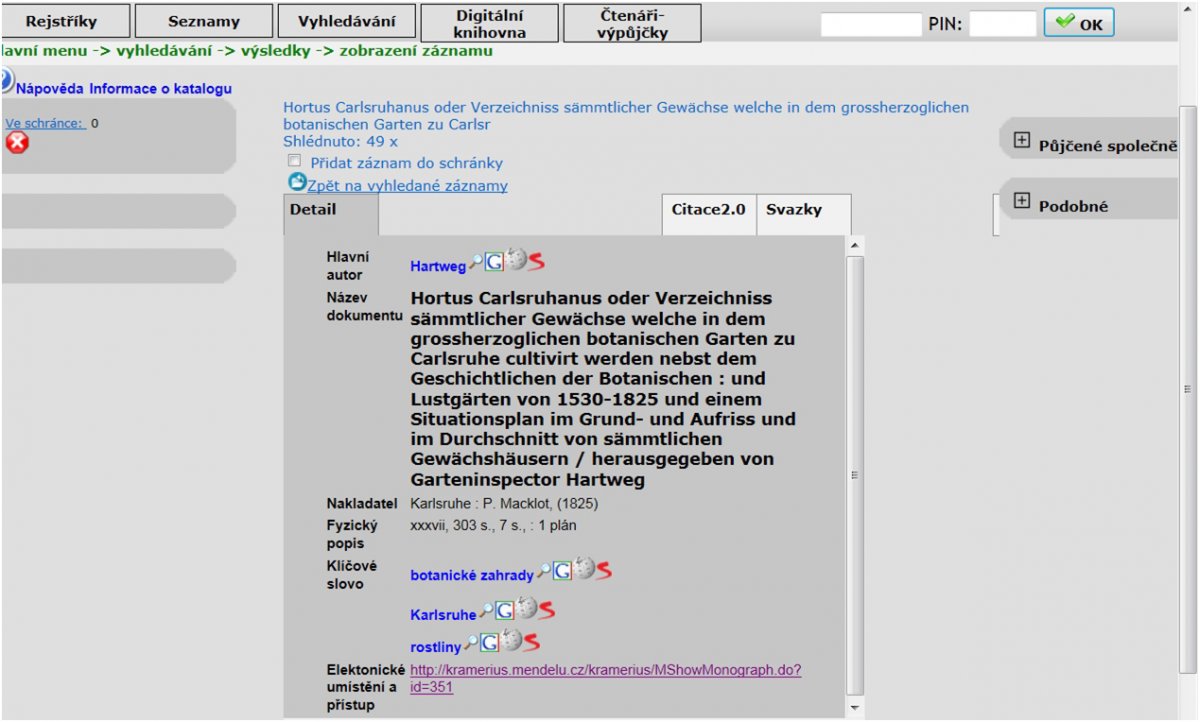Click the PIN input field

[1002, 24]
